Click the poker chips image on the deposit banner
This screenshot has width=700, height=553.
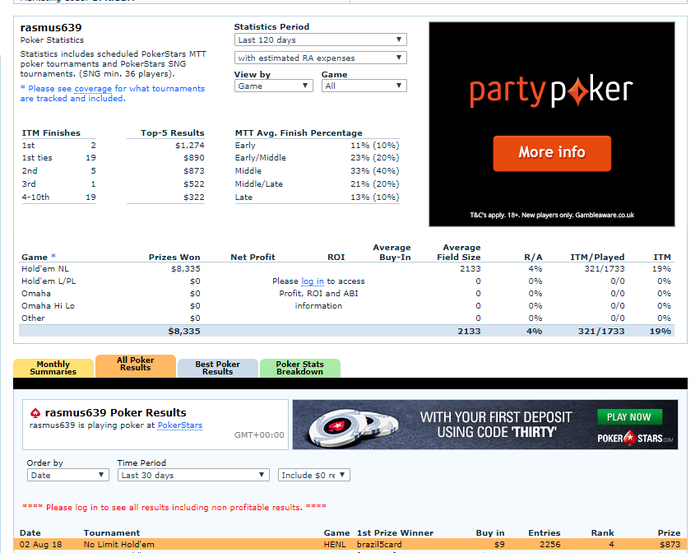tap(354, 428)
